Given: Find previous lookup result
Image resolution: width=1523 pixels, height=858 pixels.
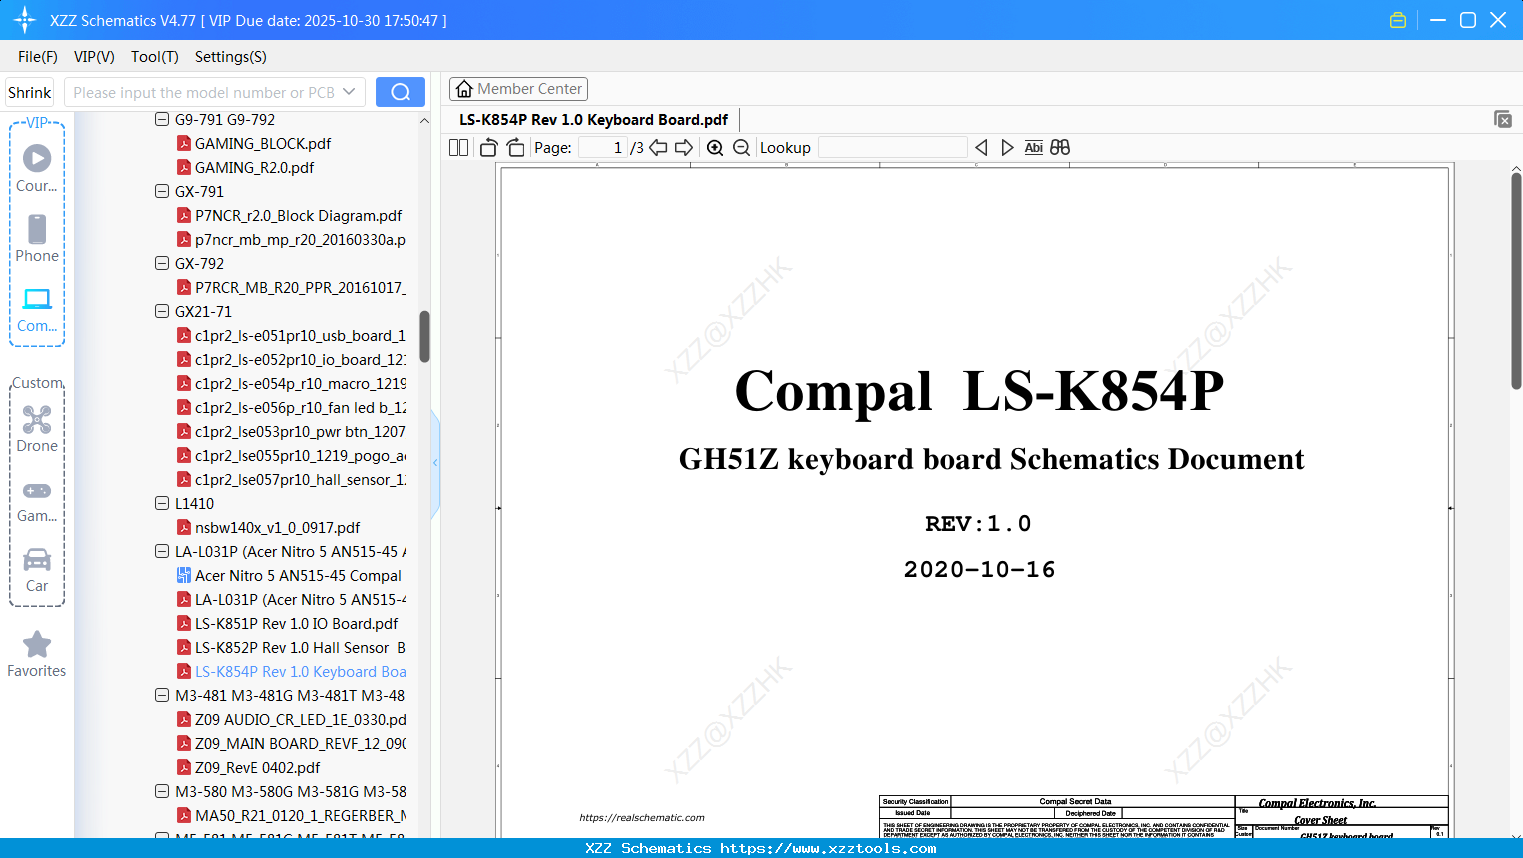Looking at the screenshot, I should tap(981, 148).
